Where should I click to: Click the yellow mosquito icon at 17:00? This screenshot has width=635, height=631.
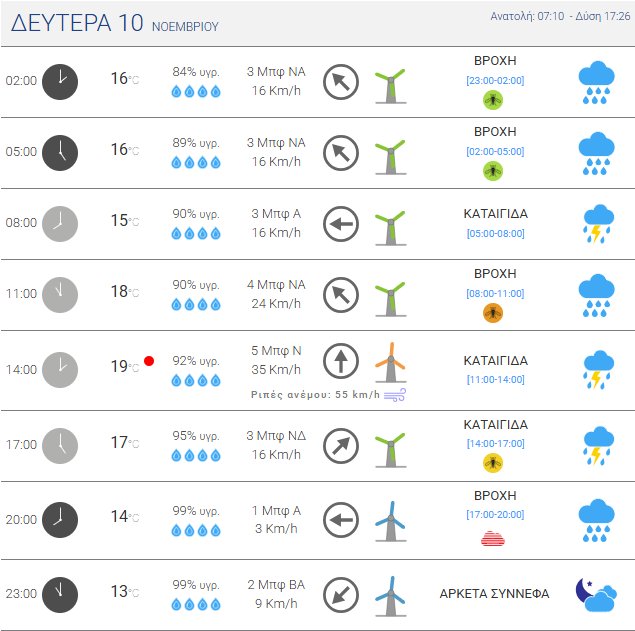click(493, 463)
